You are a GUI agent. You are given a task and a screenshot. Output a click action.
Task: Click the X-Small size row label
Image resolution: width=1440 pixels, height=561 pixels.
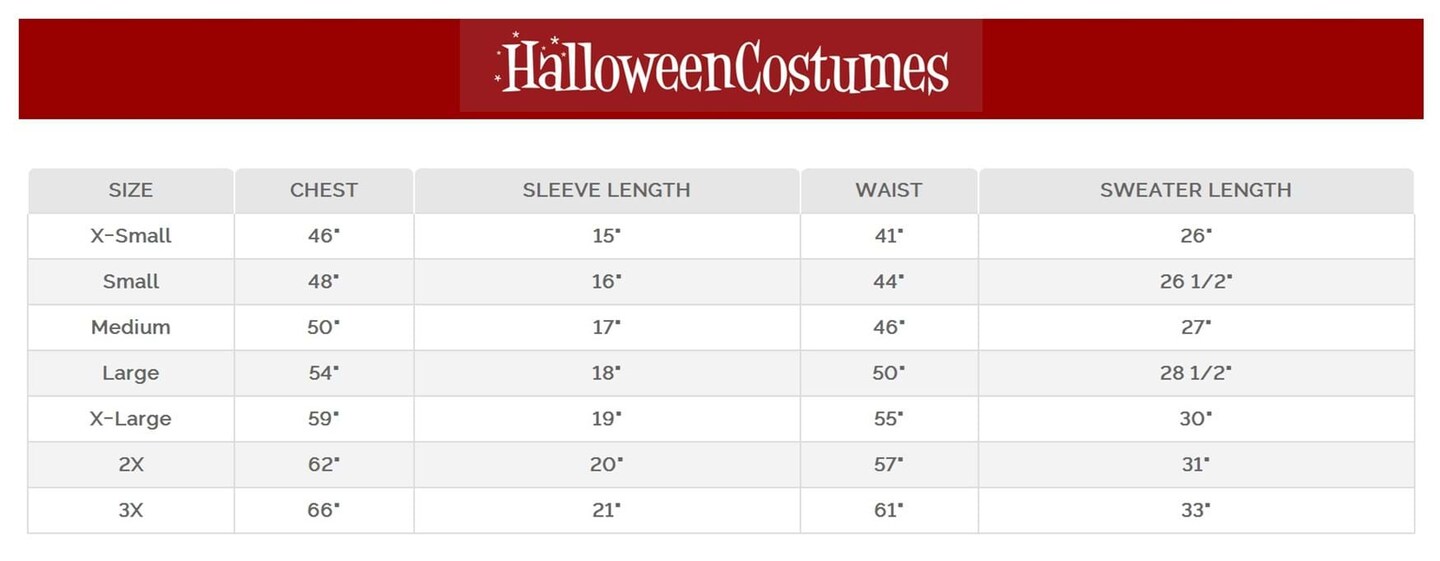tap(131, 236)
